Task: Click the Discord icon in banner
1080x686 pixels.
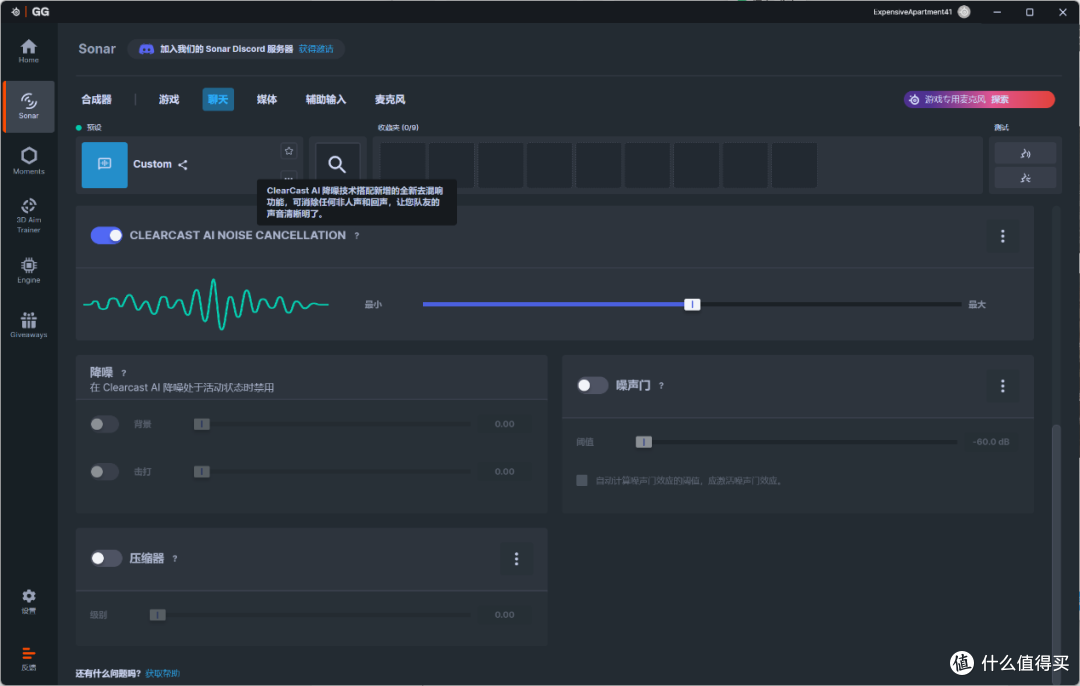Action: [146, 49]
